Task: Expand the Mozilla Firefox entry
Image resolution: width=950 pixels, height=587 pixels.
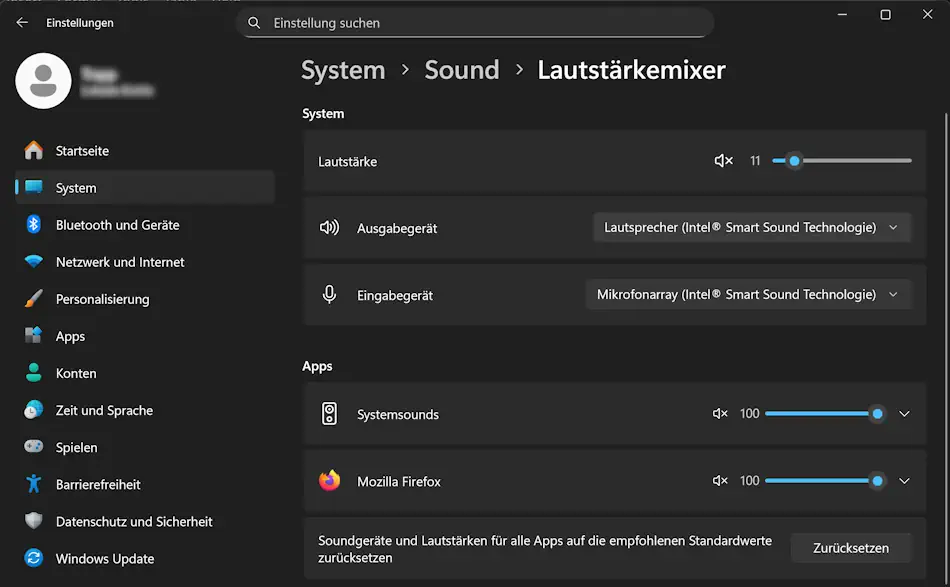Action: pos(903,480)
